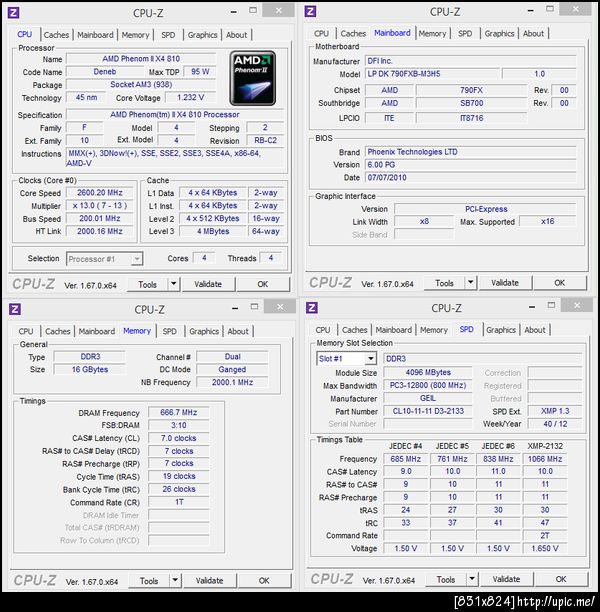Viewport: 600px width, 612px height.
Task: Click the motherboard model LP DK 790FXB-M3H5
Action: coord(432,73)
